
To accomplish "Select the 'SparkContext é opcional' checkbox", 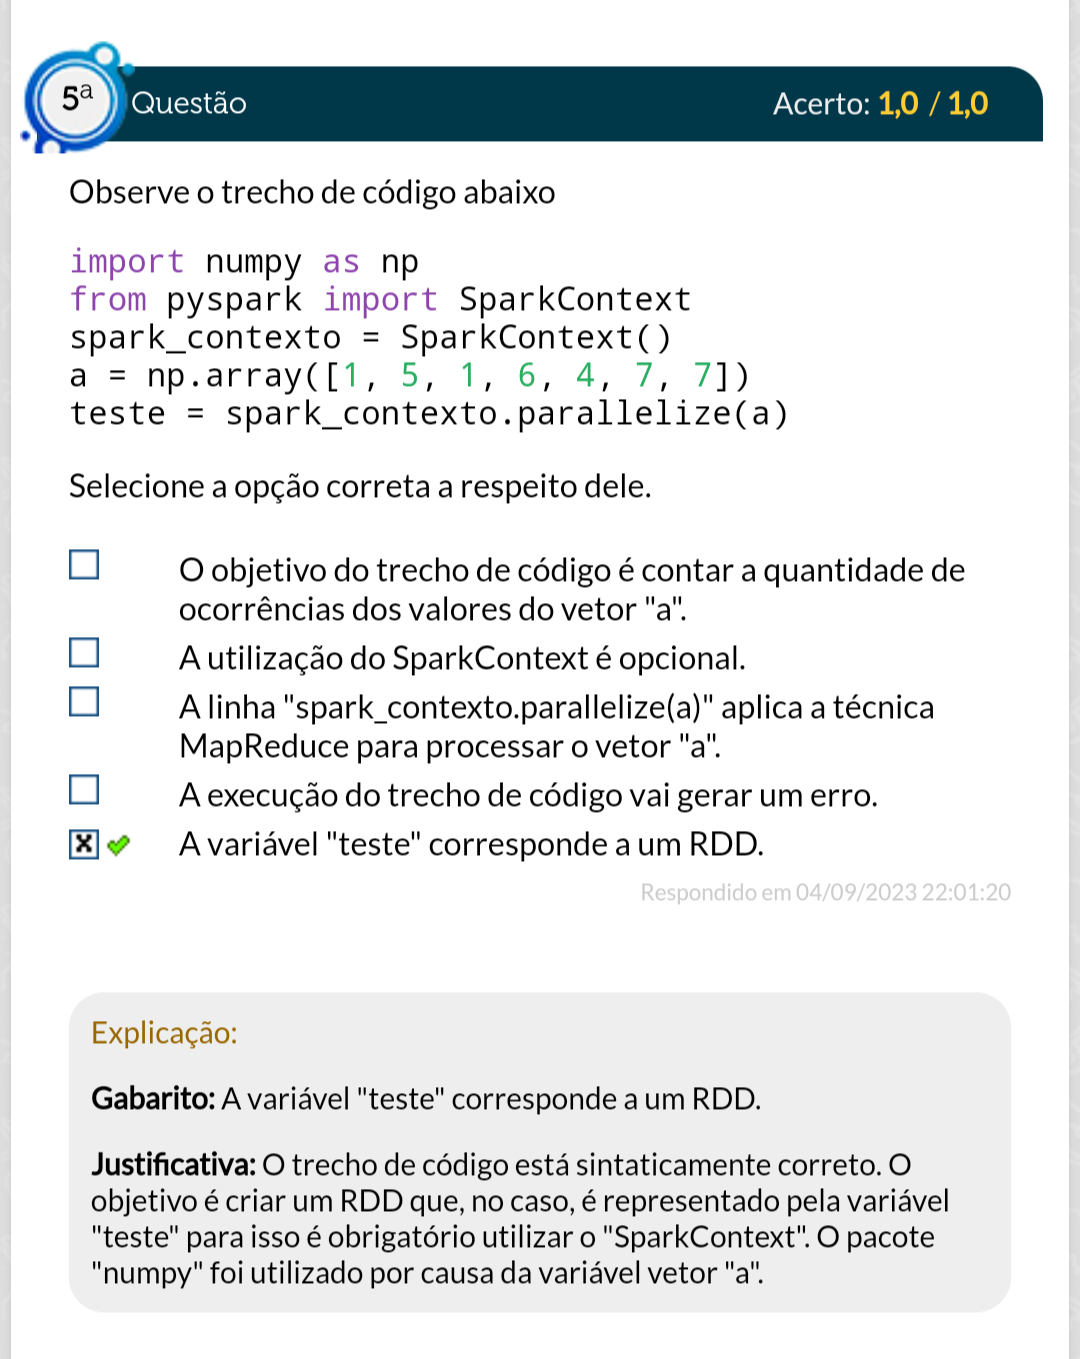I will [84, 653].
